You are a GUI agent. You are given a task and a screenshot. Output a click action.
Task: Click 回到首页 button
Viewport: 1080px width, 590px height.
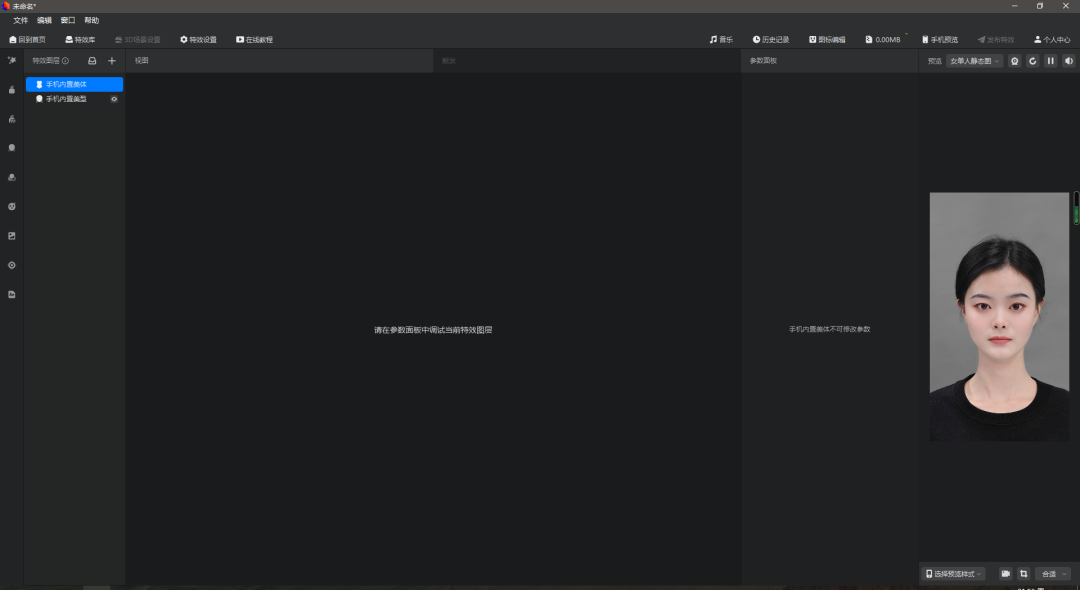coord(28,40)
